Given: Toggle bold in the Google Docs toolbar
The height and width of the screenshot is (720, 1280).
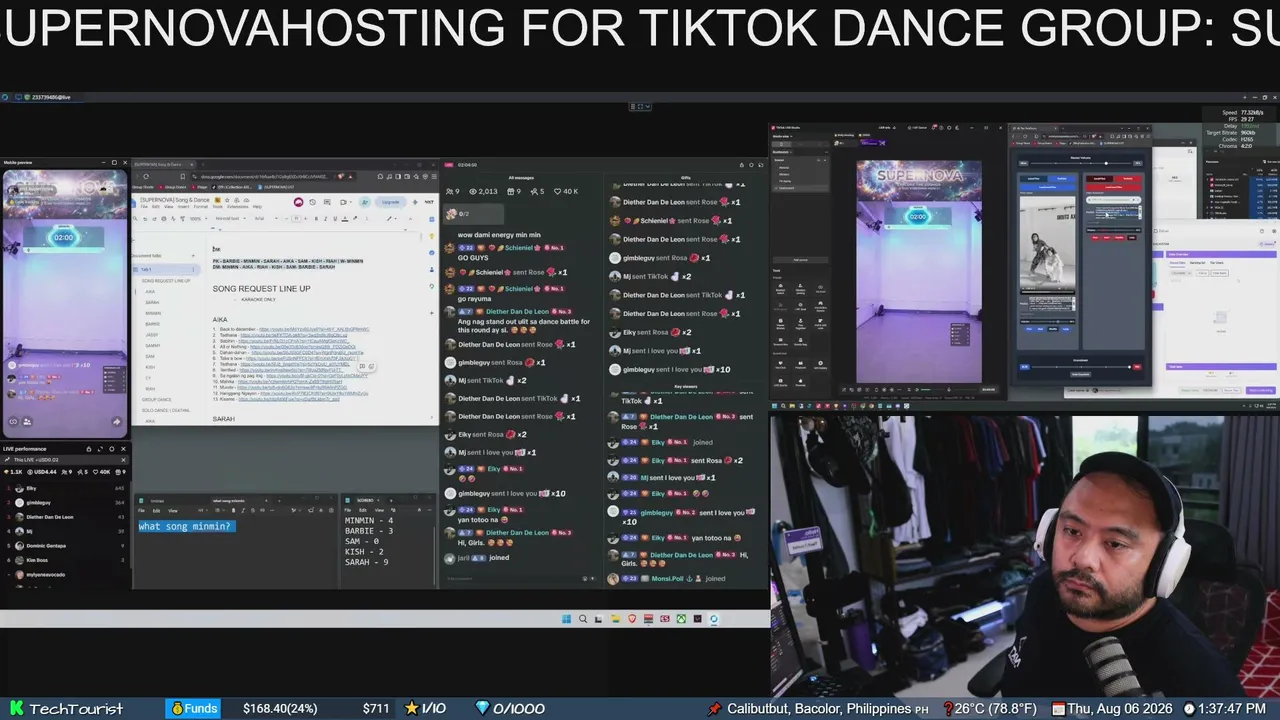Looking at the screenshot, I should 315,218.
